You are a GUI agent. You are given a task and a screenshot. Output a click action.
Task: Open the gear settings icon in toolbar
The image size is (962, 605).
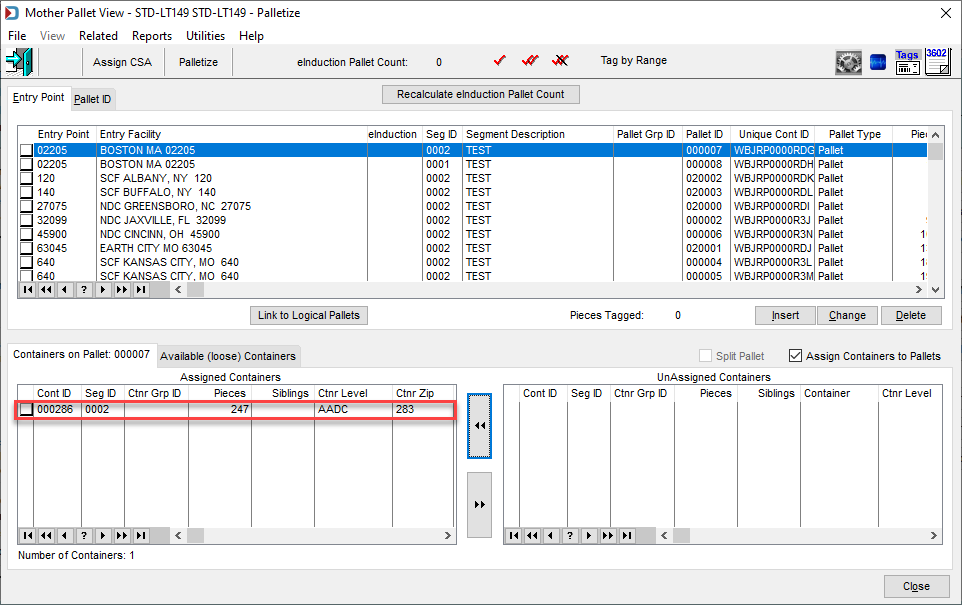coord(848,63)
